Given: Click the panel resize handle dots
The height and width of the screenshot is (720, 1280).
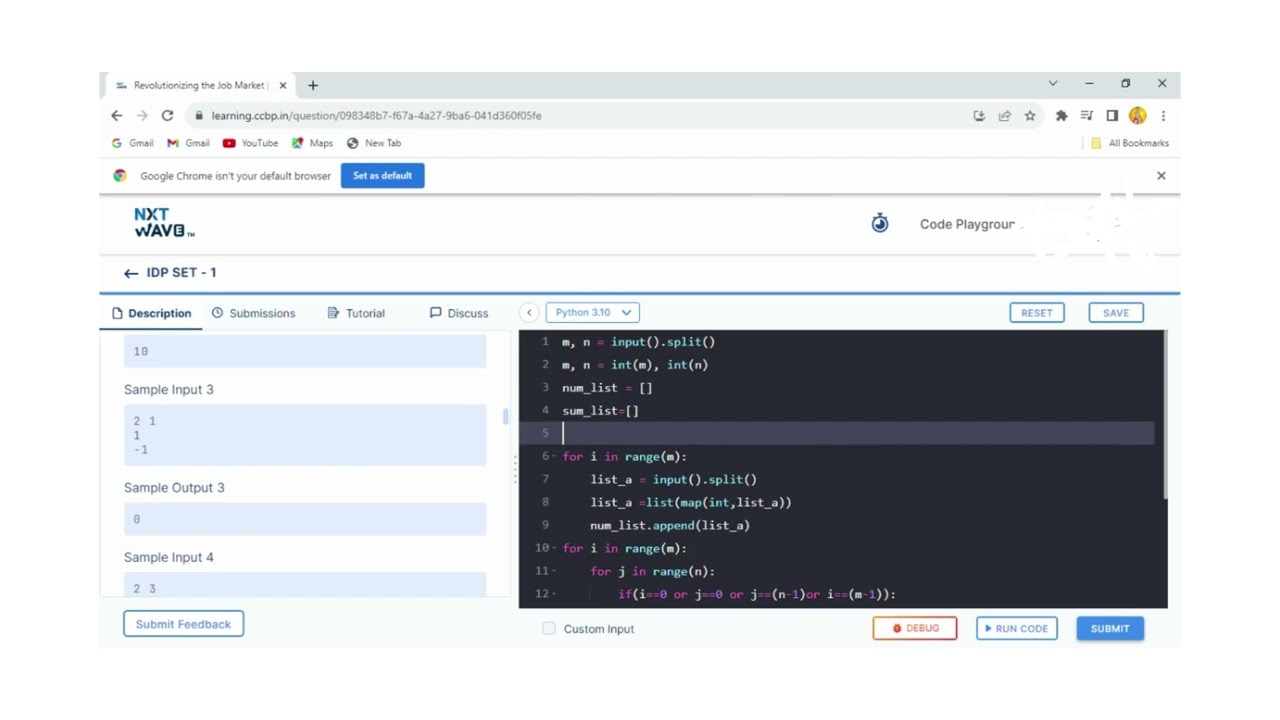Looking at the screenshot, I should click(515, 468).
